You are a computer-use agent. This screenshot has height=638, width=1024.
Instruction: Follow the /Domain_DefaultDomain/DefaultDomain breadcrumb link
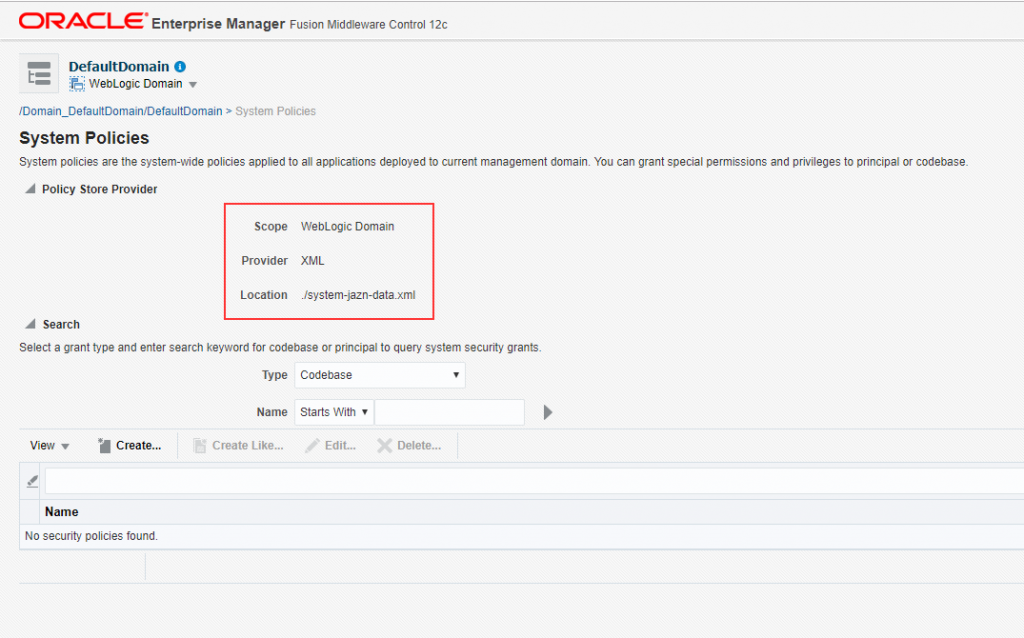click(x=121, y=111)
